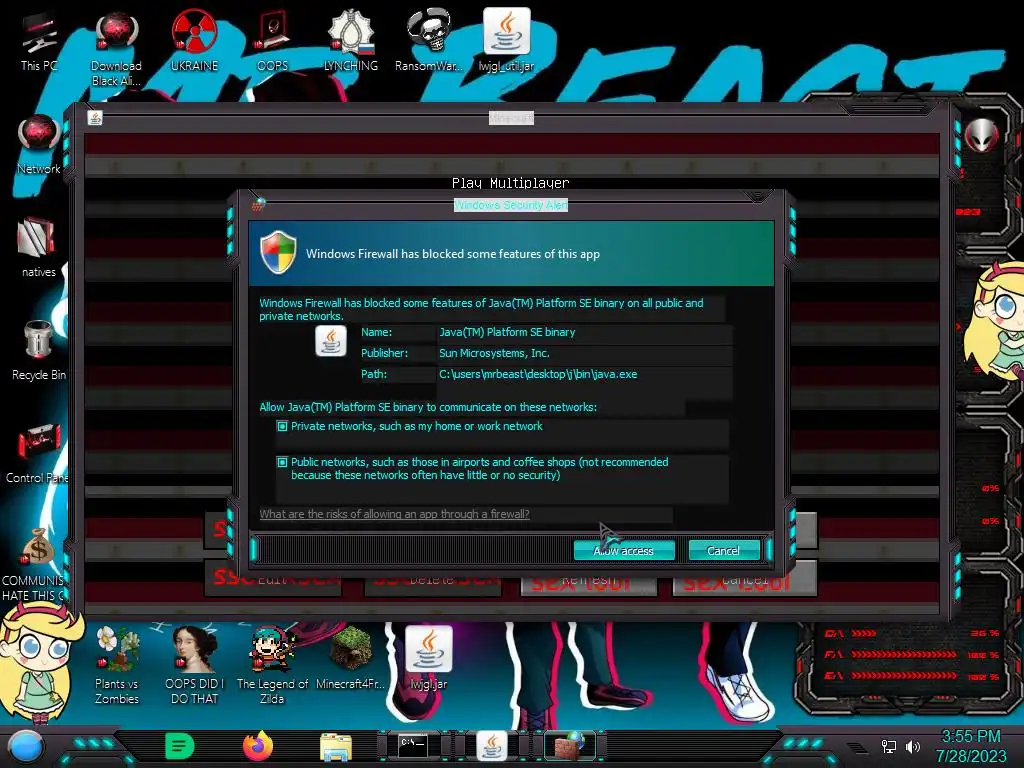Select the natives folder icon
This screenshot has width=1024, height=768.
39,248
